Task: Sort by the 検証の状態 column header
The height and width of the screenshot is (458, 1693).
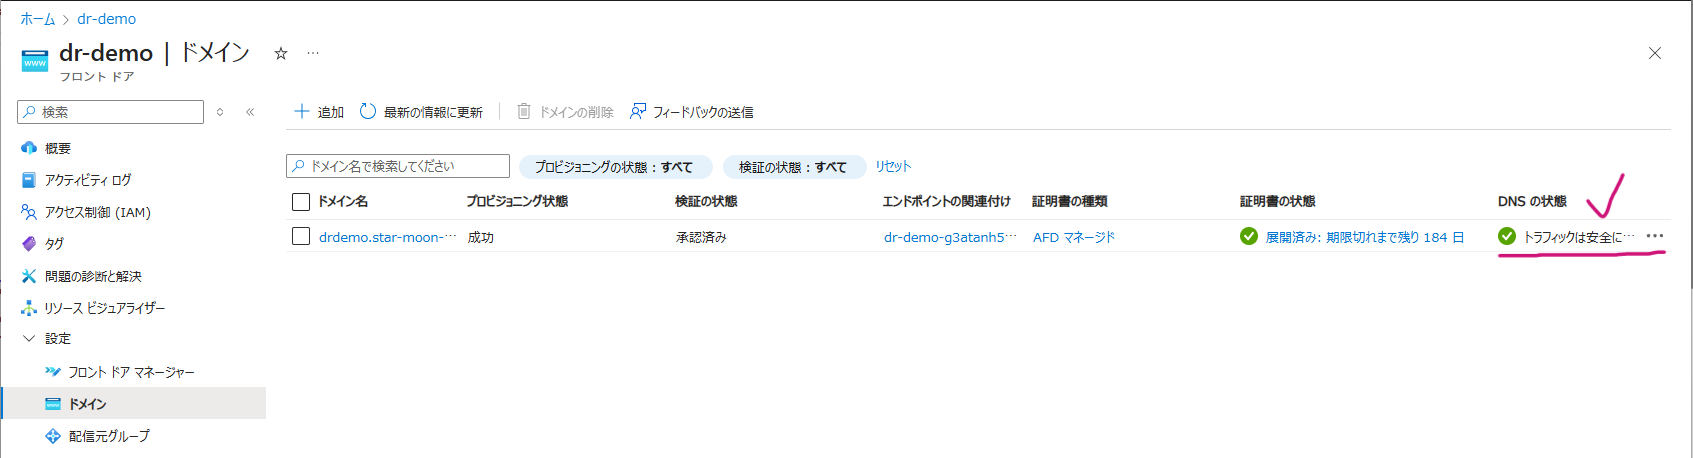Action: click(x=706, y=201)
